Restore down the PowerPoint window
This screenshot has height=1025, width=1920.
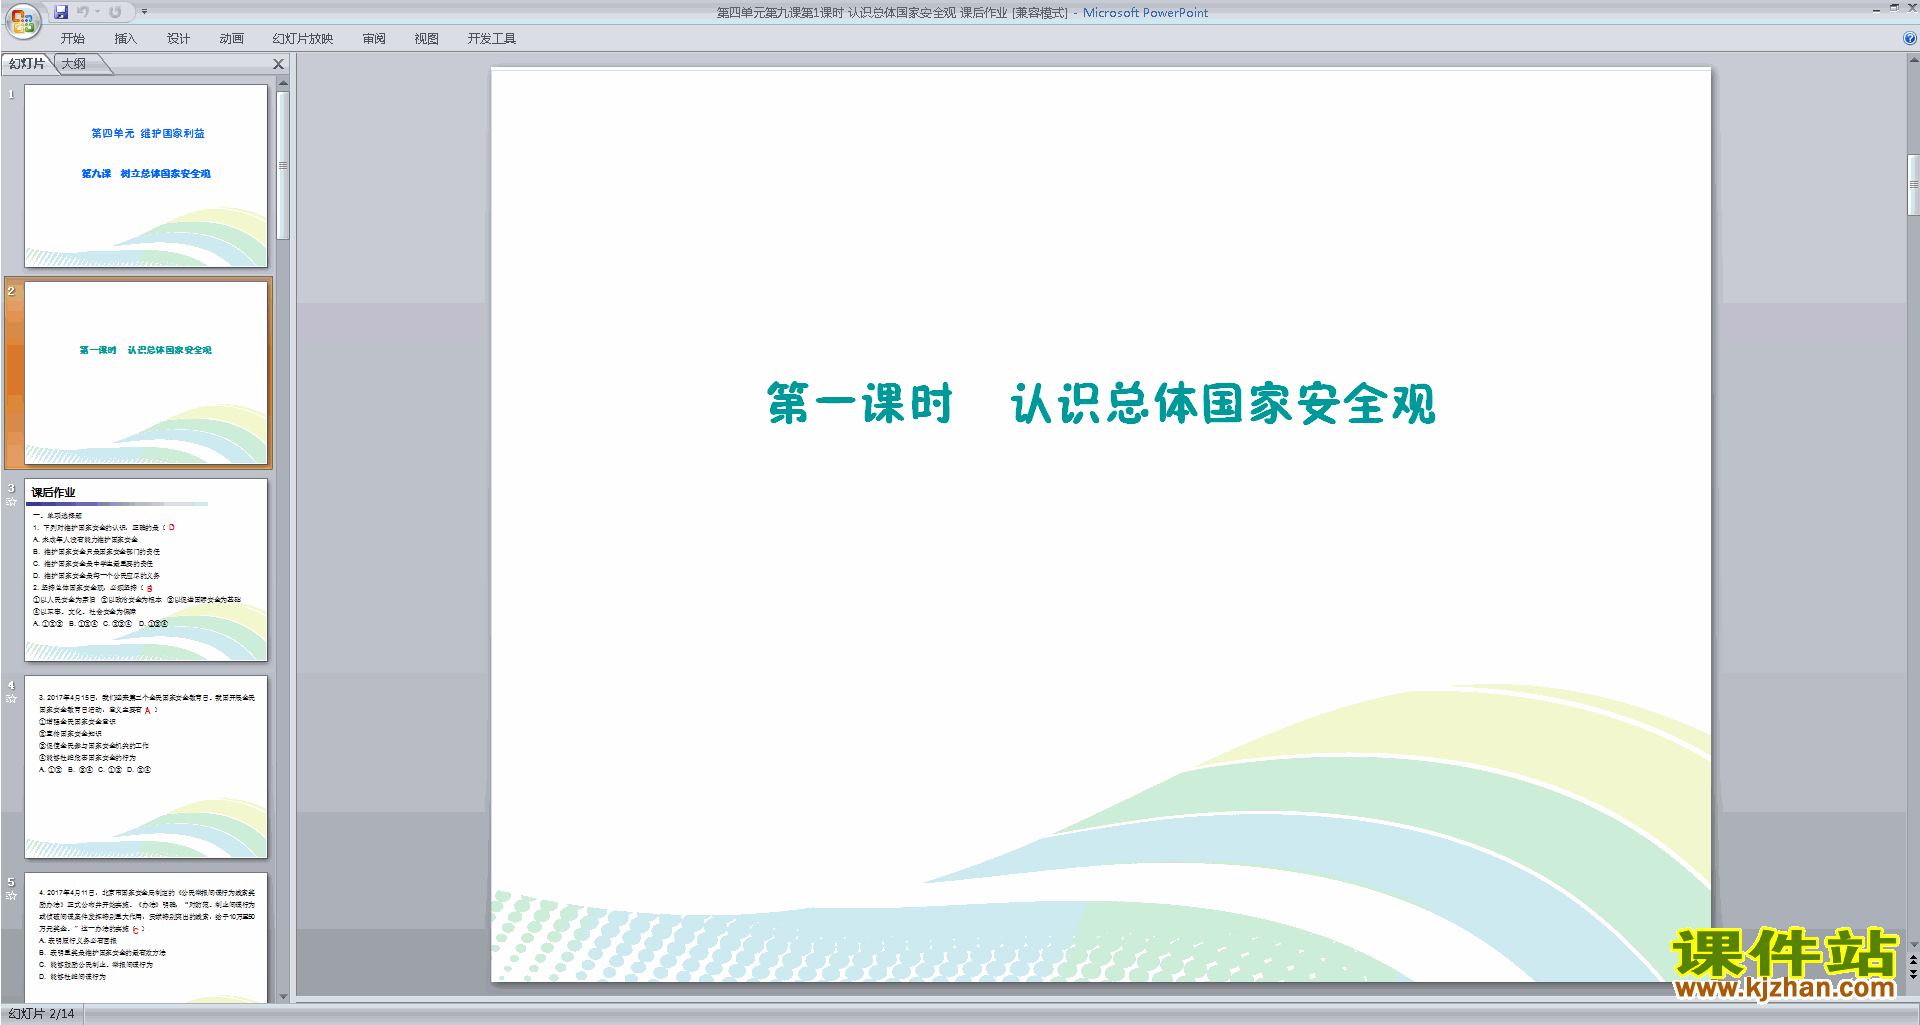[1894, 8]
